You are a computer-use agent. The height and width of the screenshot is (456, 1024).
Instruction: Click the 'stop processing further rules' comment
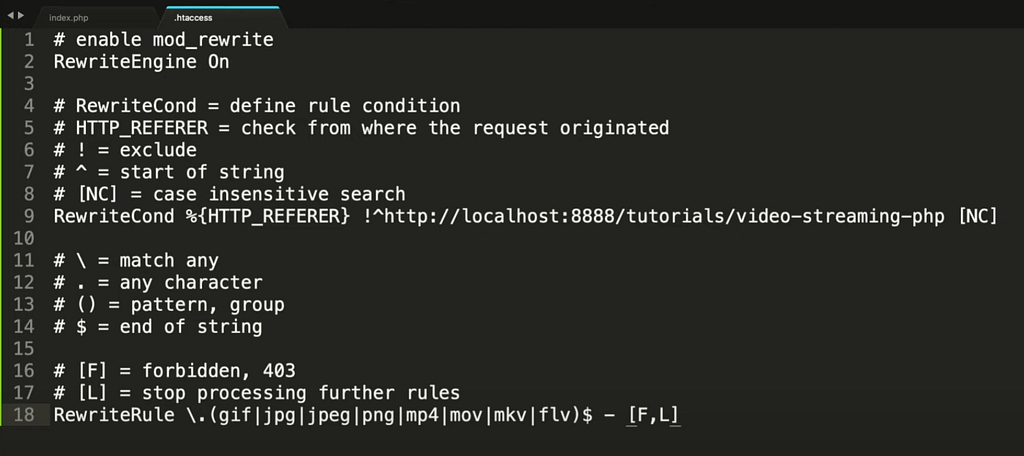coord(301,393)
